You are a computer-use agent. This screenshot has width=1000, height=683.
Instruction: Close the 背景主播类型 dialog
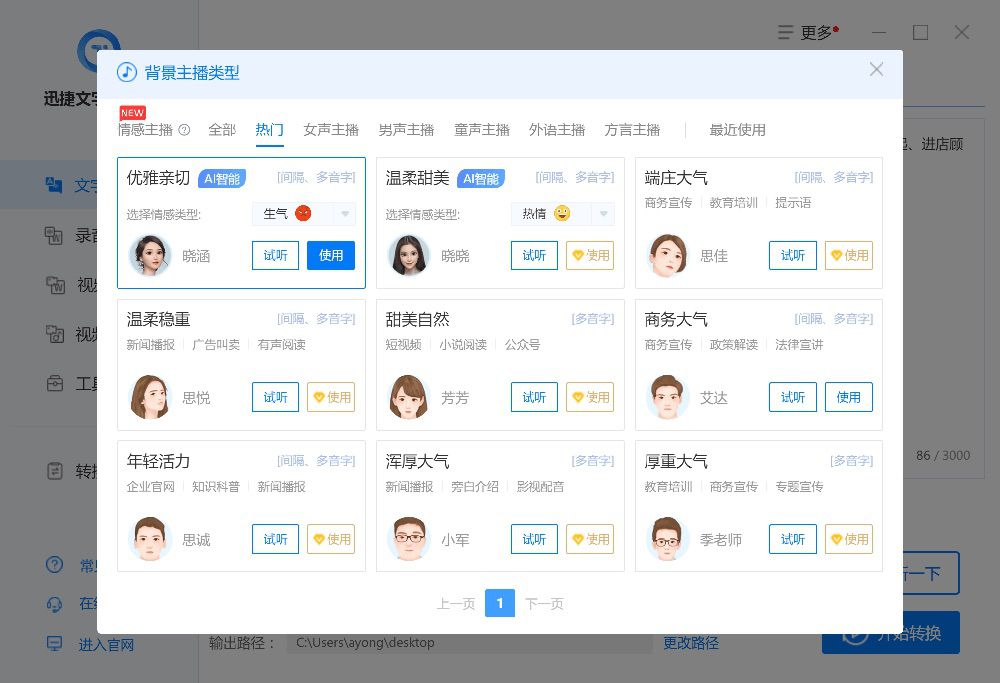tap(876, 70)
